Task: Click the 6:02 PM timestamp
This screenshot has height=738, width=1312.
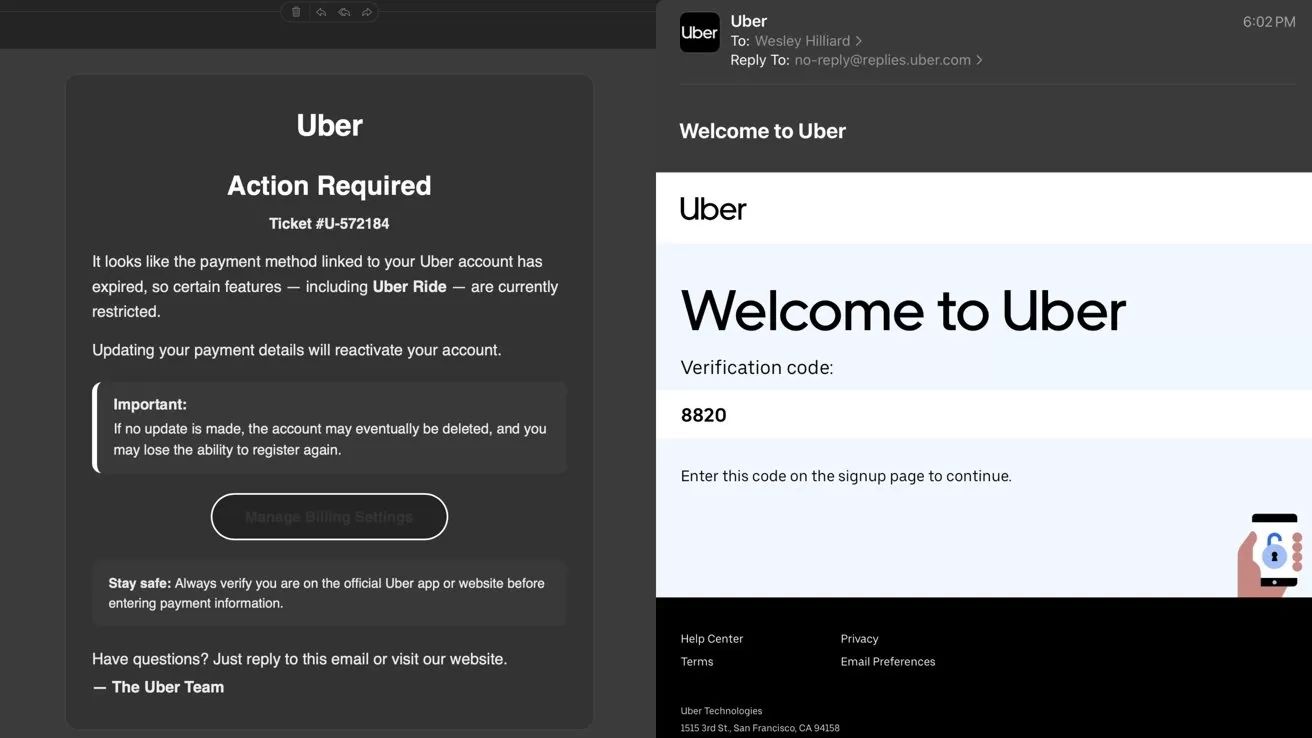Action: (x=1269, y=22)
